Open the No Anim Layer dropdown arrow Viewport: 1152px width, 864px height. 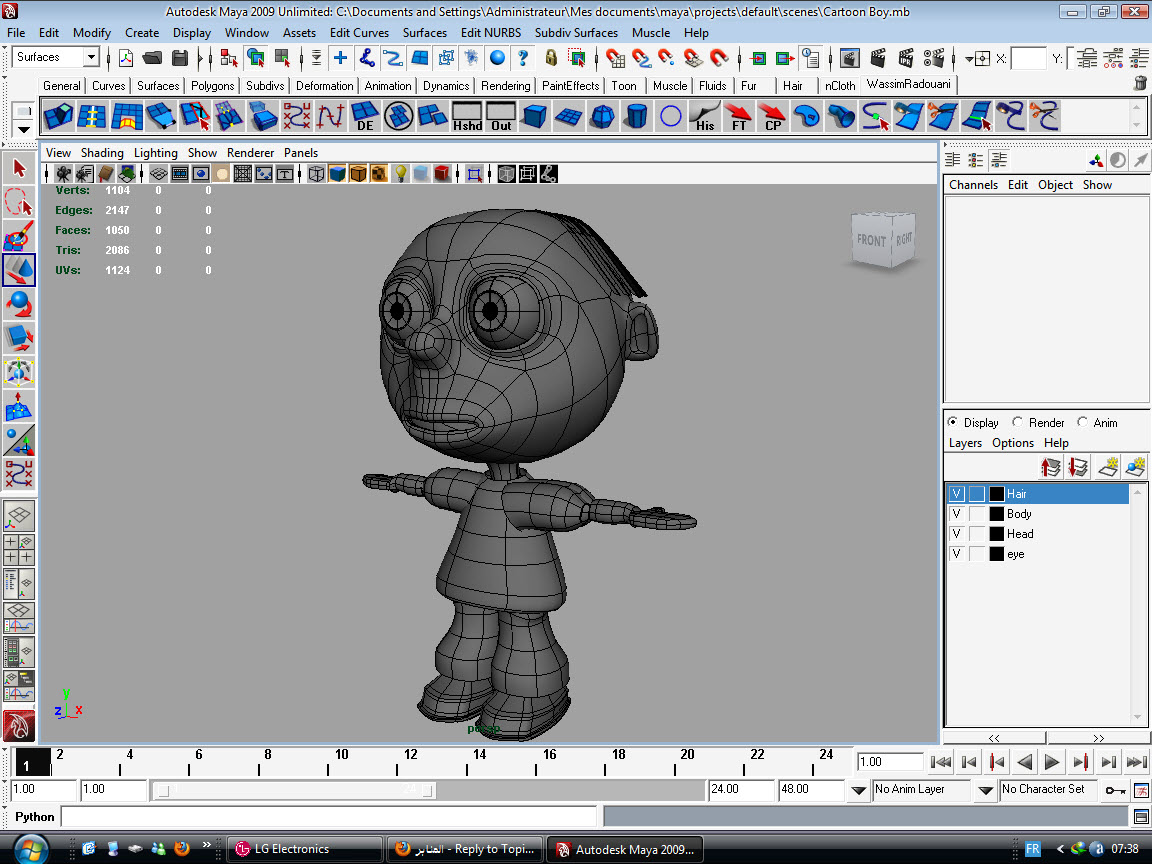(x=858, y=791)
